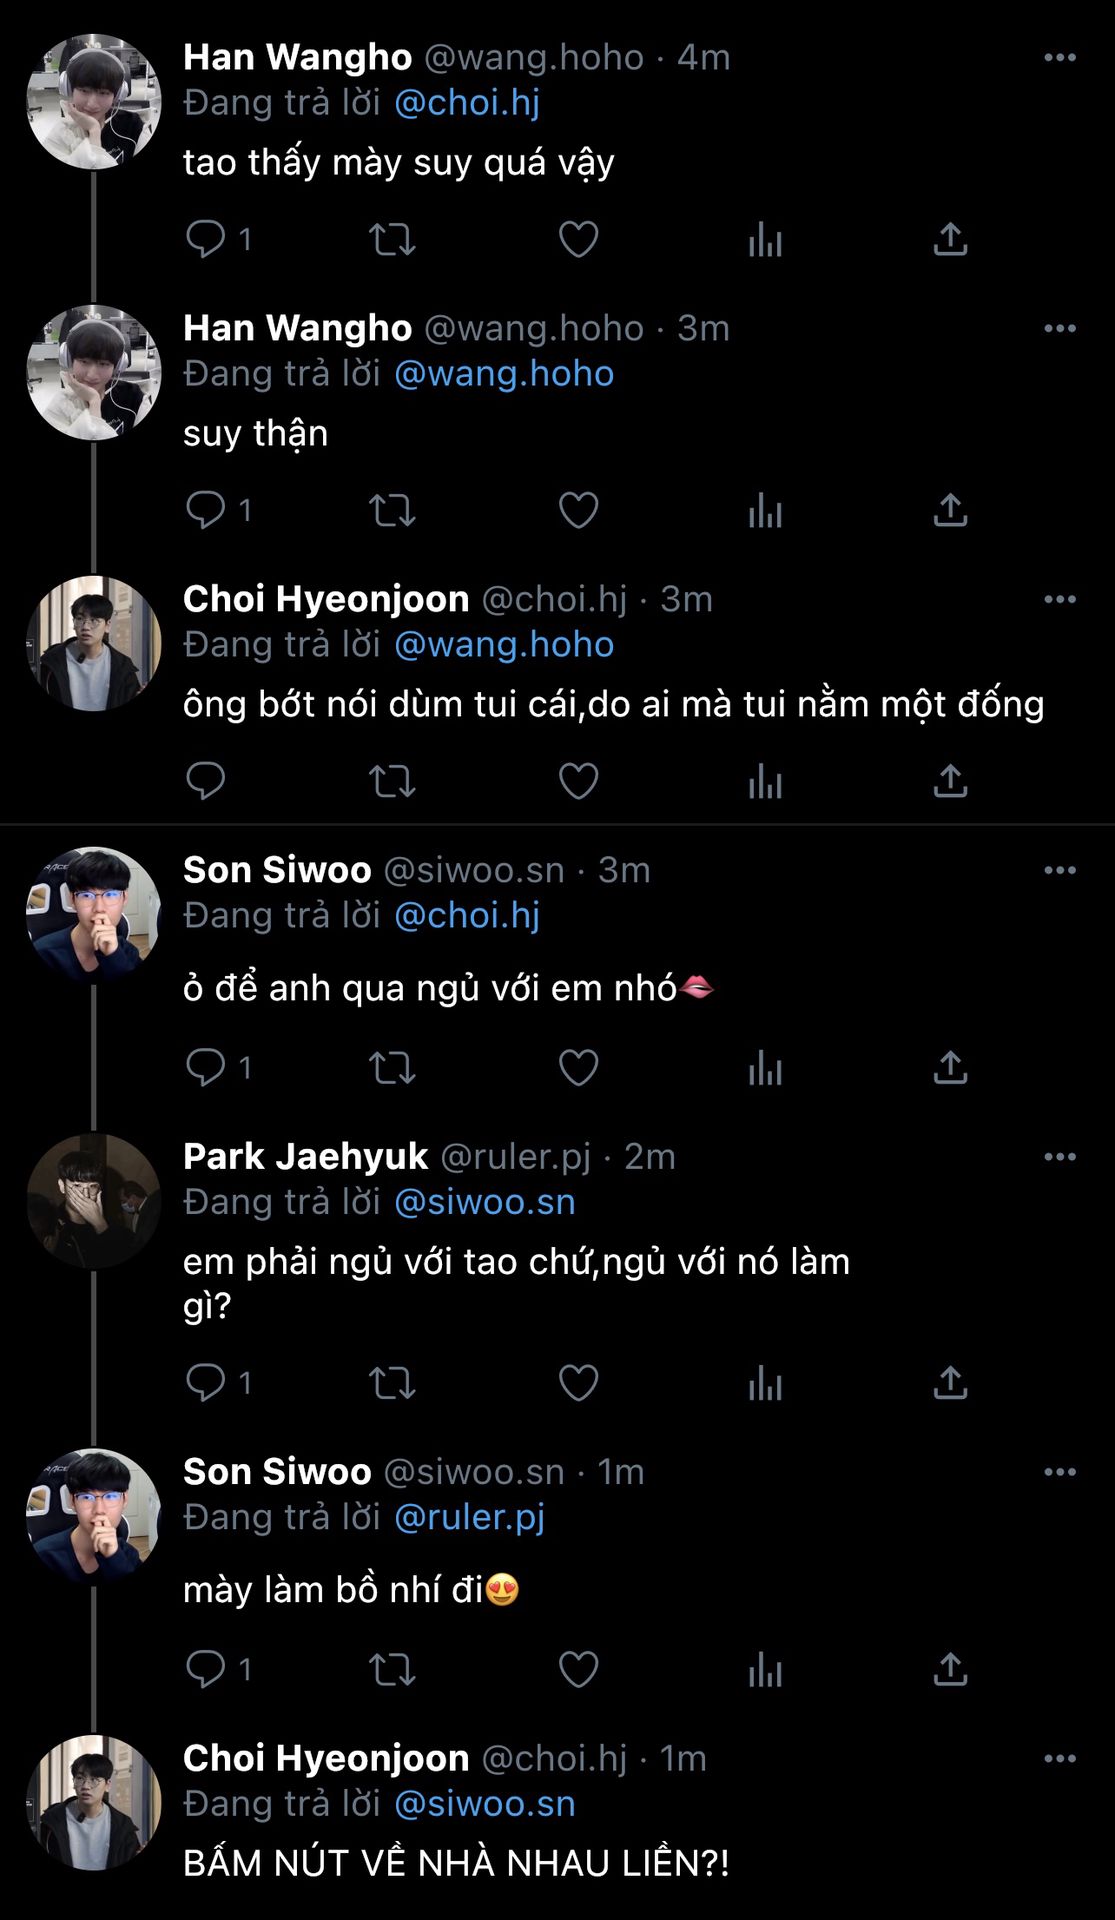Open Son Siwoo's avatar on "ngủ với em" tweet

(94, 914)
